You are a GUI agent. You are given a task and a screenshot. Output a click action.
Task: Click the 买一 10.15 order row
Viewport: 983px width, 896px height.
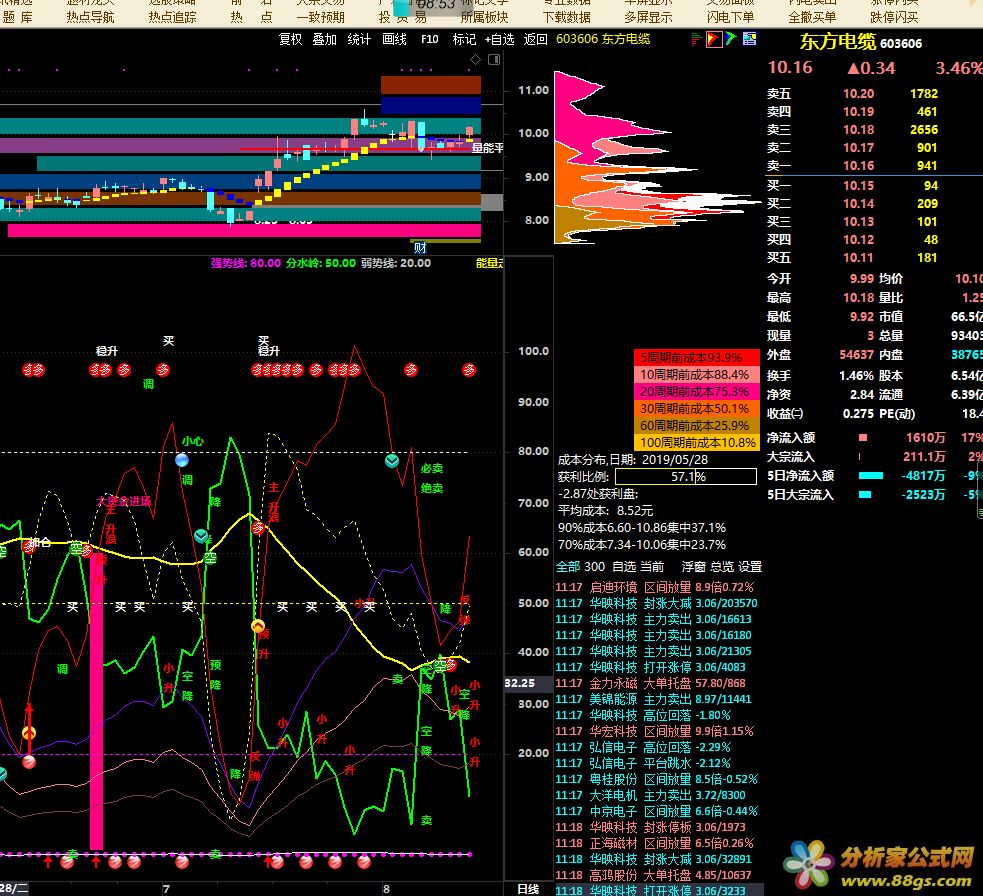tap(853, 186)
